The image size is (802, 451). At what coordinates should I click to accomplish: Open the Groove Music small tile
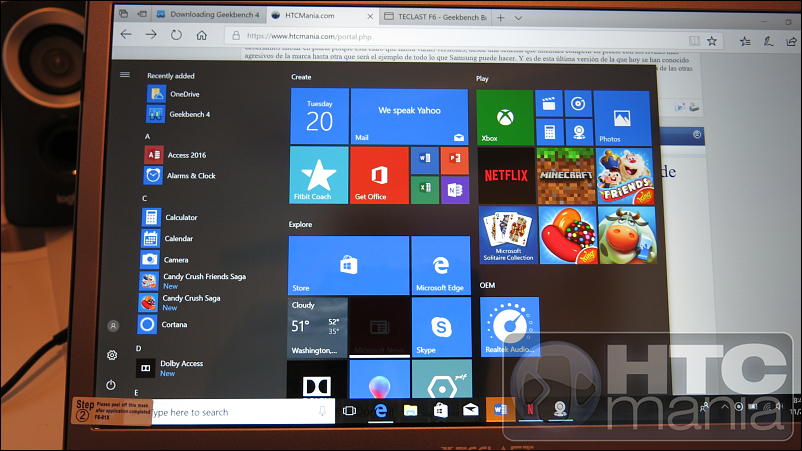pos(578,104)
